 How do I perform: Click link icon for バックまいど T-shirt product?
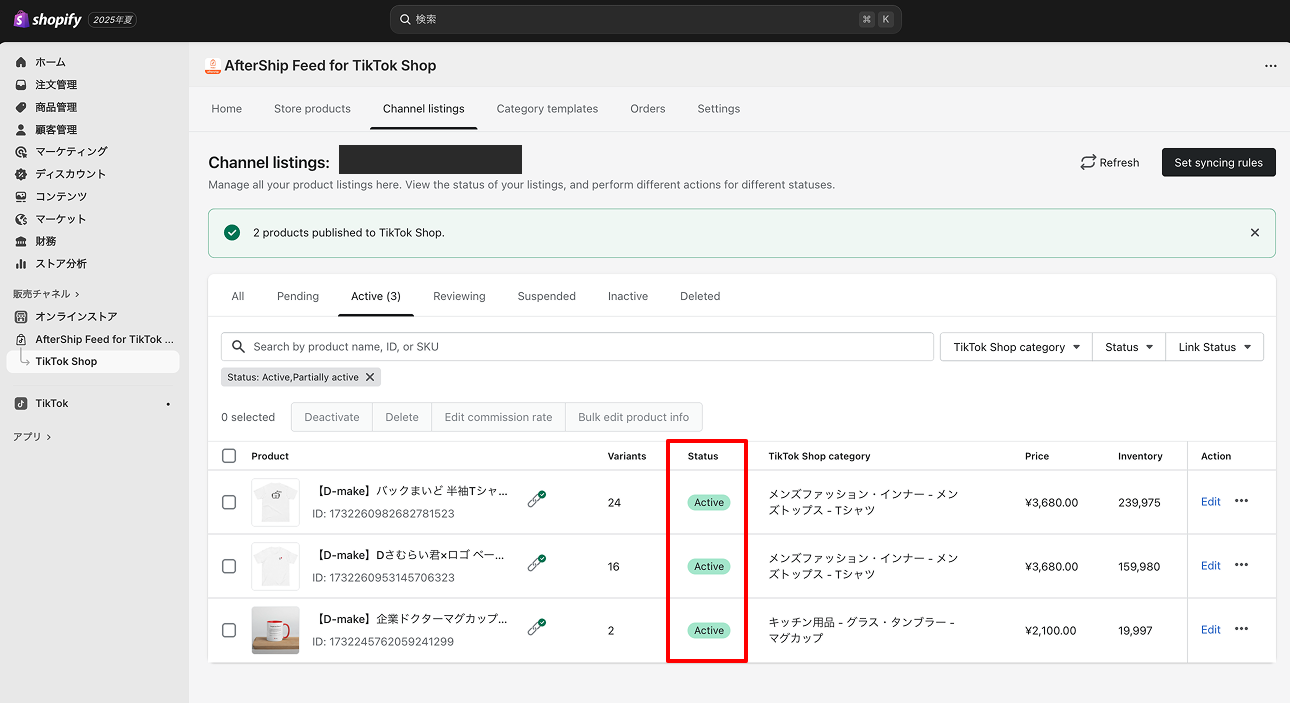point(537,499)
